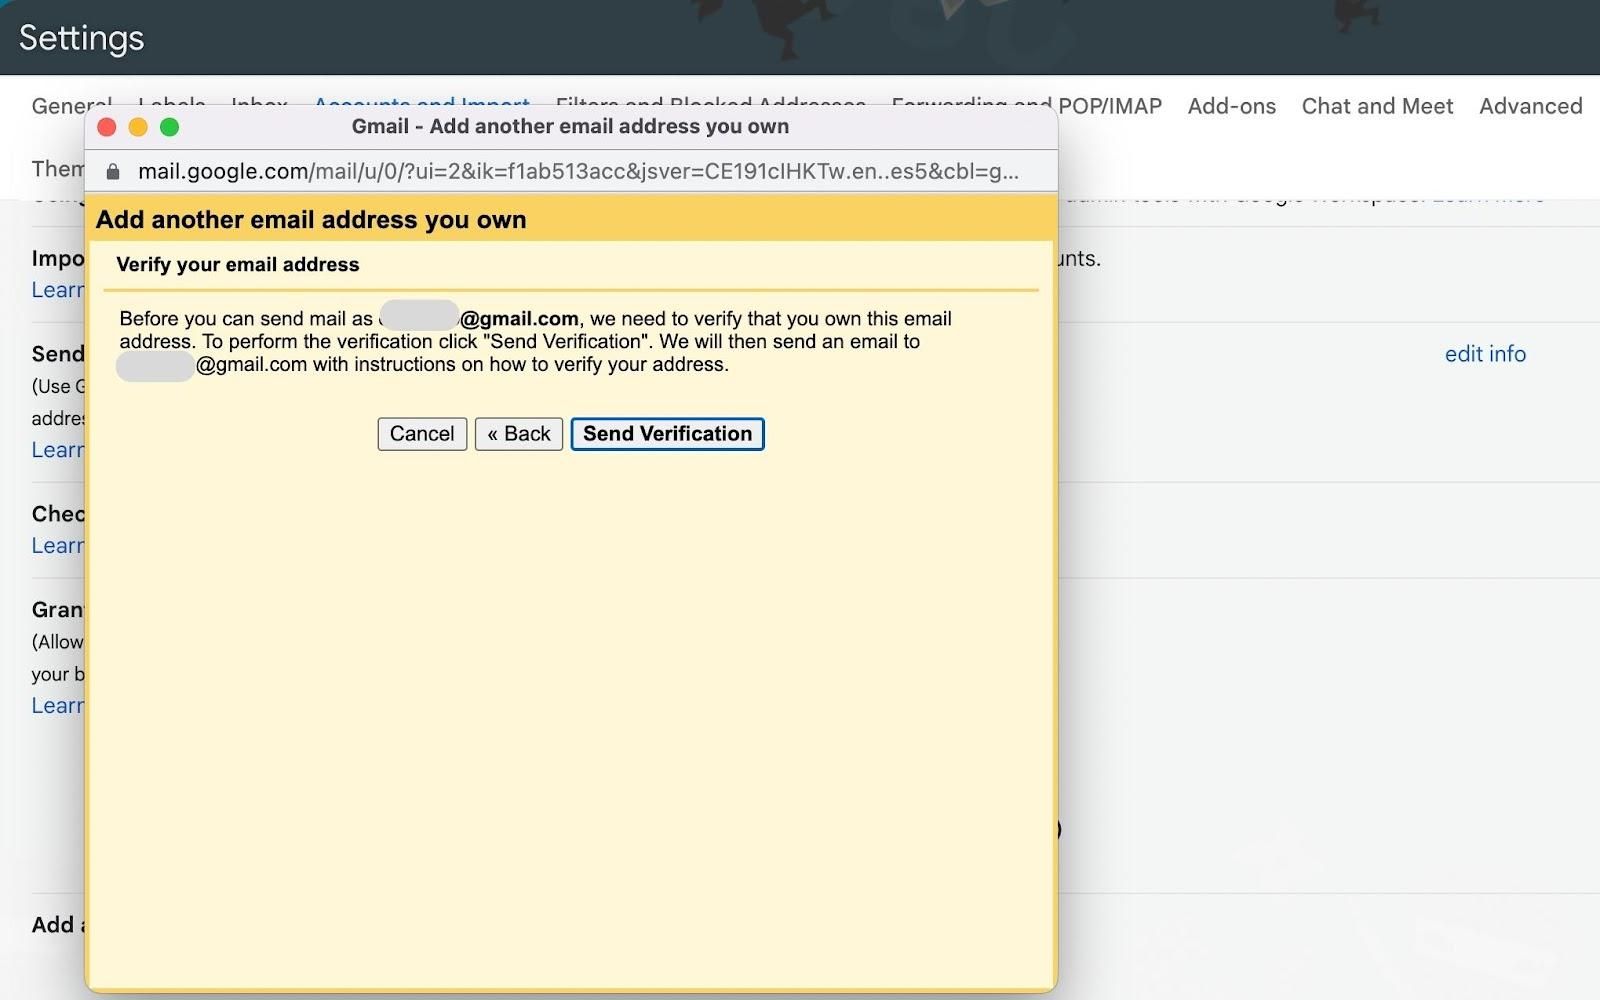The width and height of the screenshot is (1600, 1000).
Task: Click the Send Verification button
Action: click(x=667, y=434)
